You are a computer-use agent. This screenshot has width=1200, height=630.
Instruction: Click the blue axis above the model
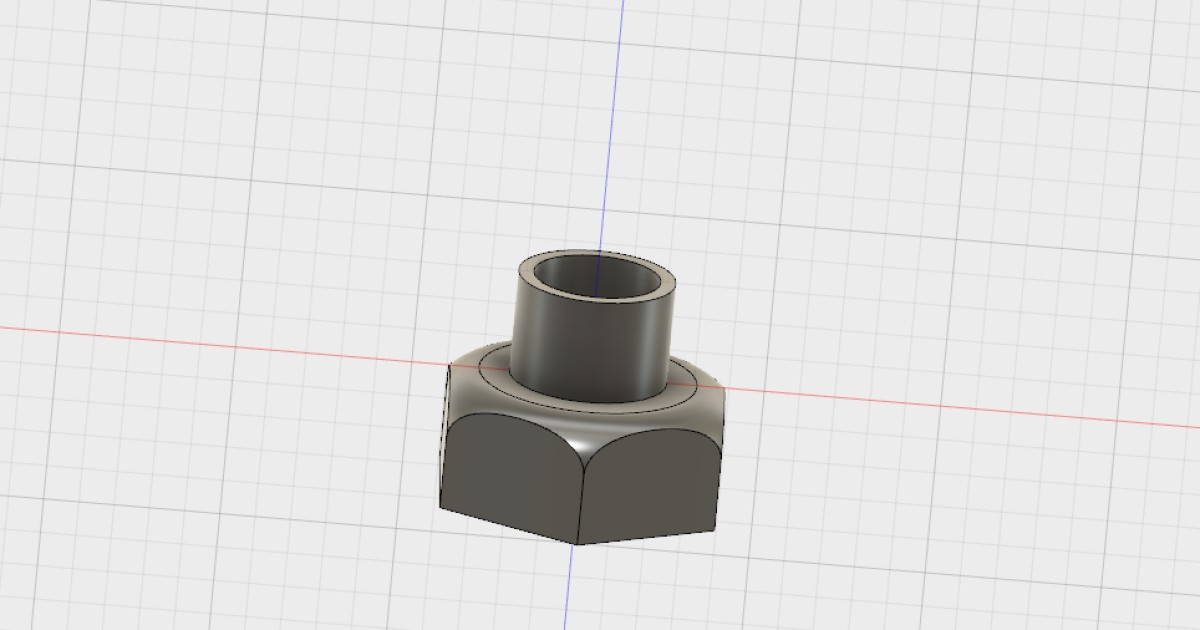(x=615, y=100)
